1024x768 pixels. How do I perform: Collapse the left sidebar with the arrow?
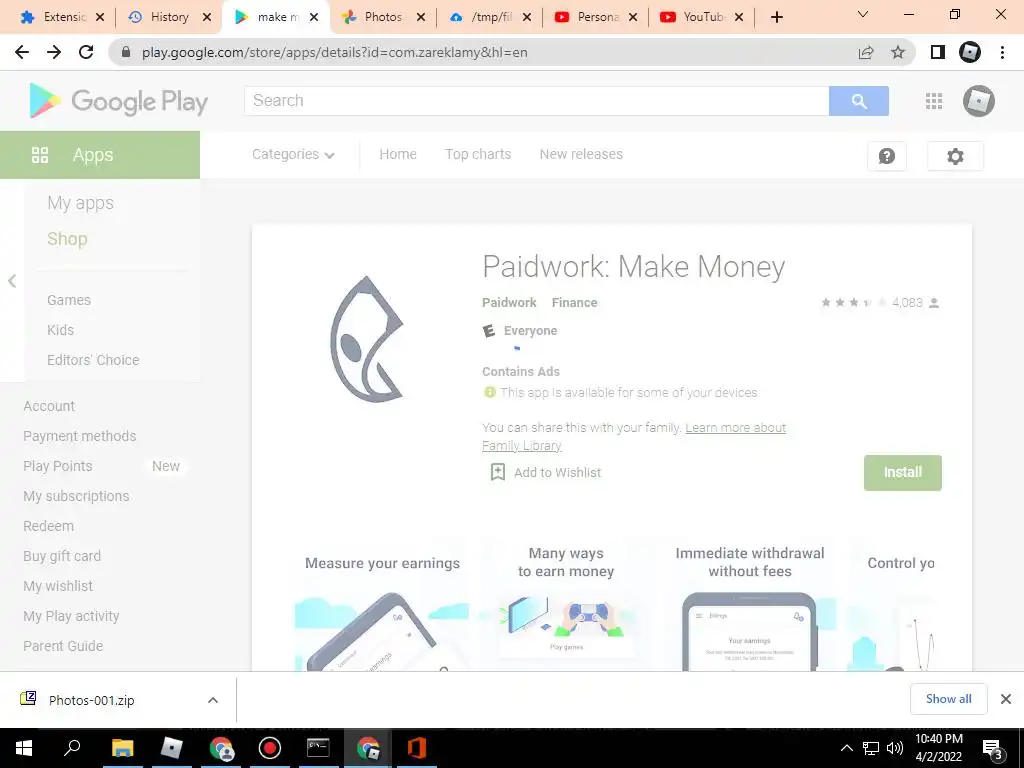tap(12, 281)
